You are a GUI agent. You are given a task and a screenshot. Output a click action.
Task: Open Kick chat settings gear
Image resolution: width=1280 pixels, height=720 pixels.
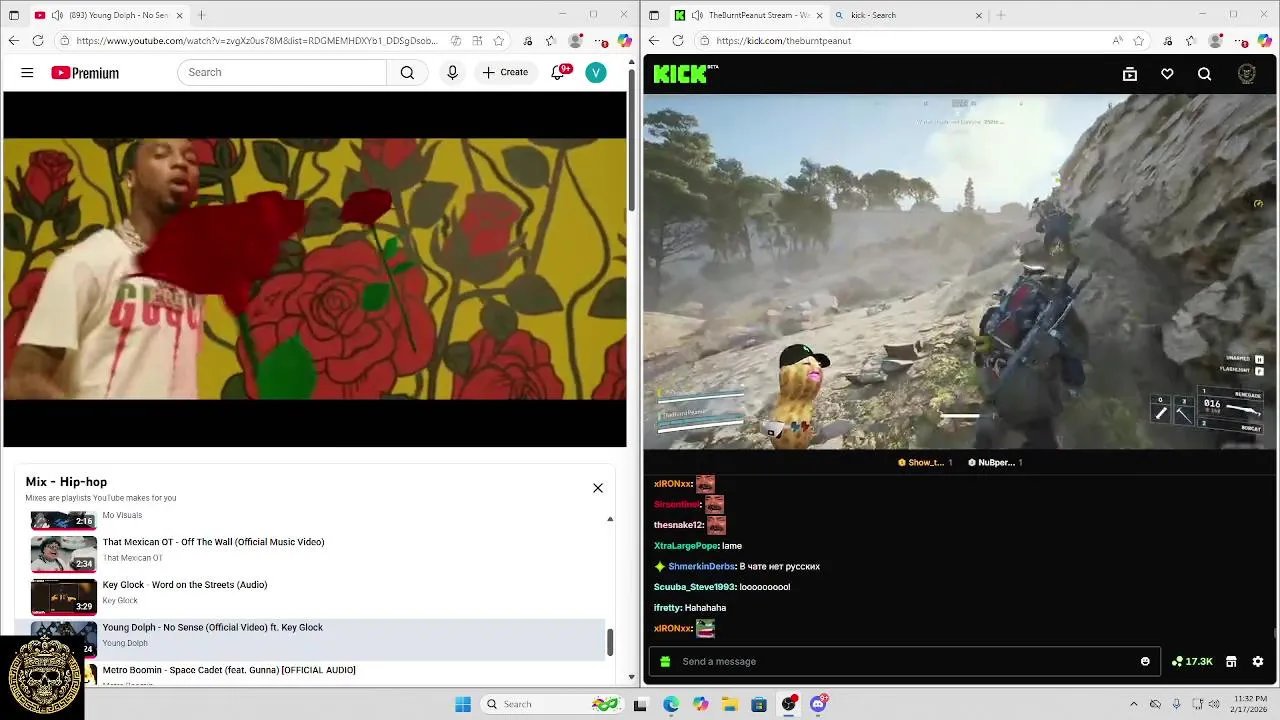click(x=1258, y=661)
